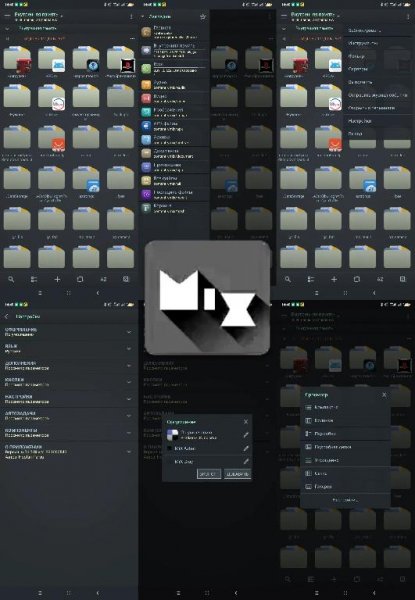Viewport: 415px width, 600px height.
Task: Tap plus add icon on the screen with overflow menu
Action: pos(334,279)
